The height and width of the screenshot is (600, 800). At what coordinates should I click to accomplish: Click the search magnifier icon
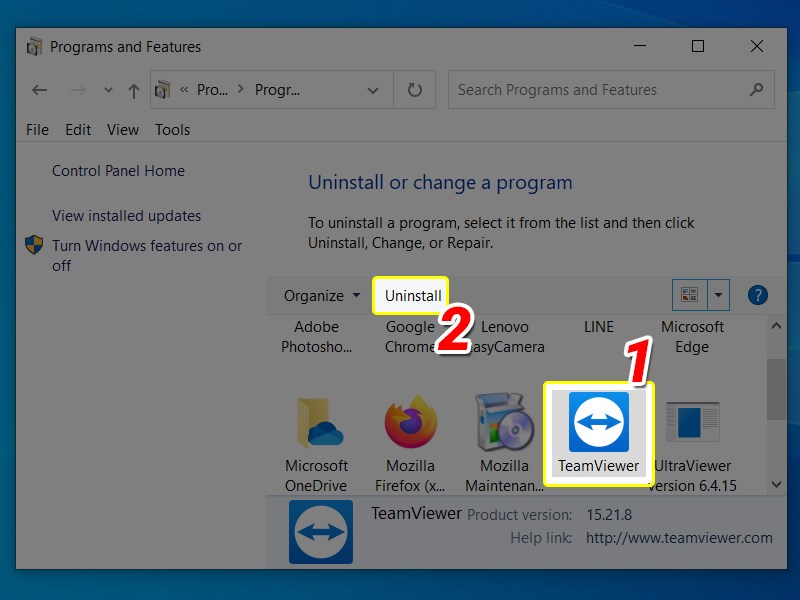(x=756, y=90)
